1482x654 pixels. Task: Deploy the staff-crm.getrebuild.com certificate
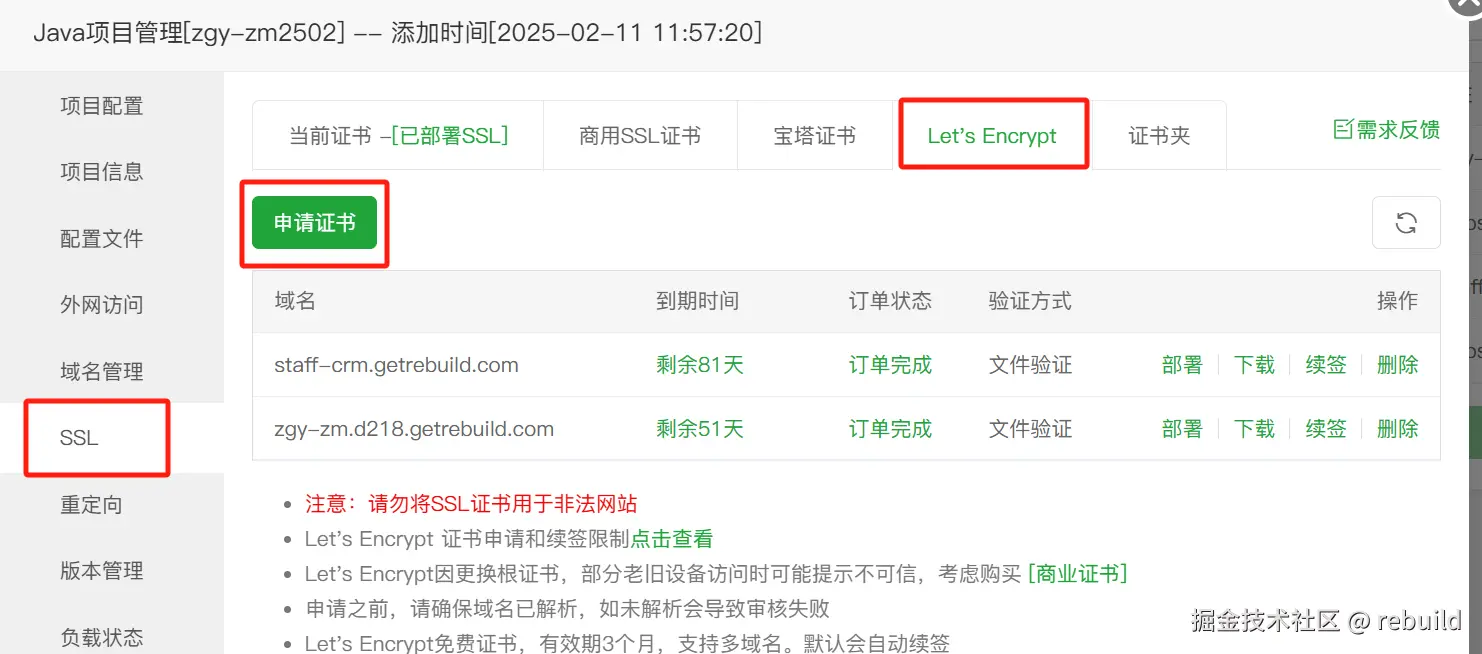click(1182, 365)
